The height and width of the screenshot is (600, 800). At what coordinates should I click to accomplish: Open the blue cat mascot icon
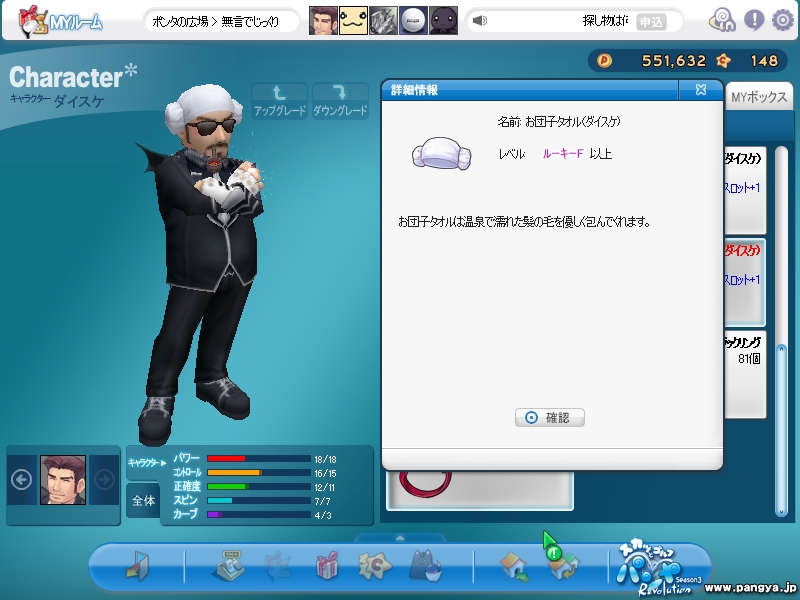(x=425, y=565)
